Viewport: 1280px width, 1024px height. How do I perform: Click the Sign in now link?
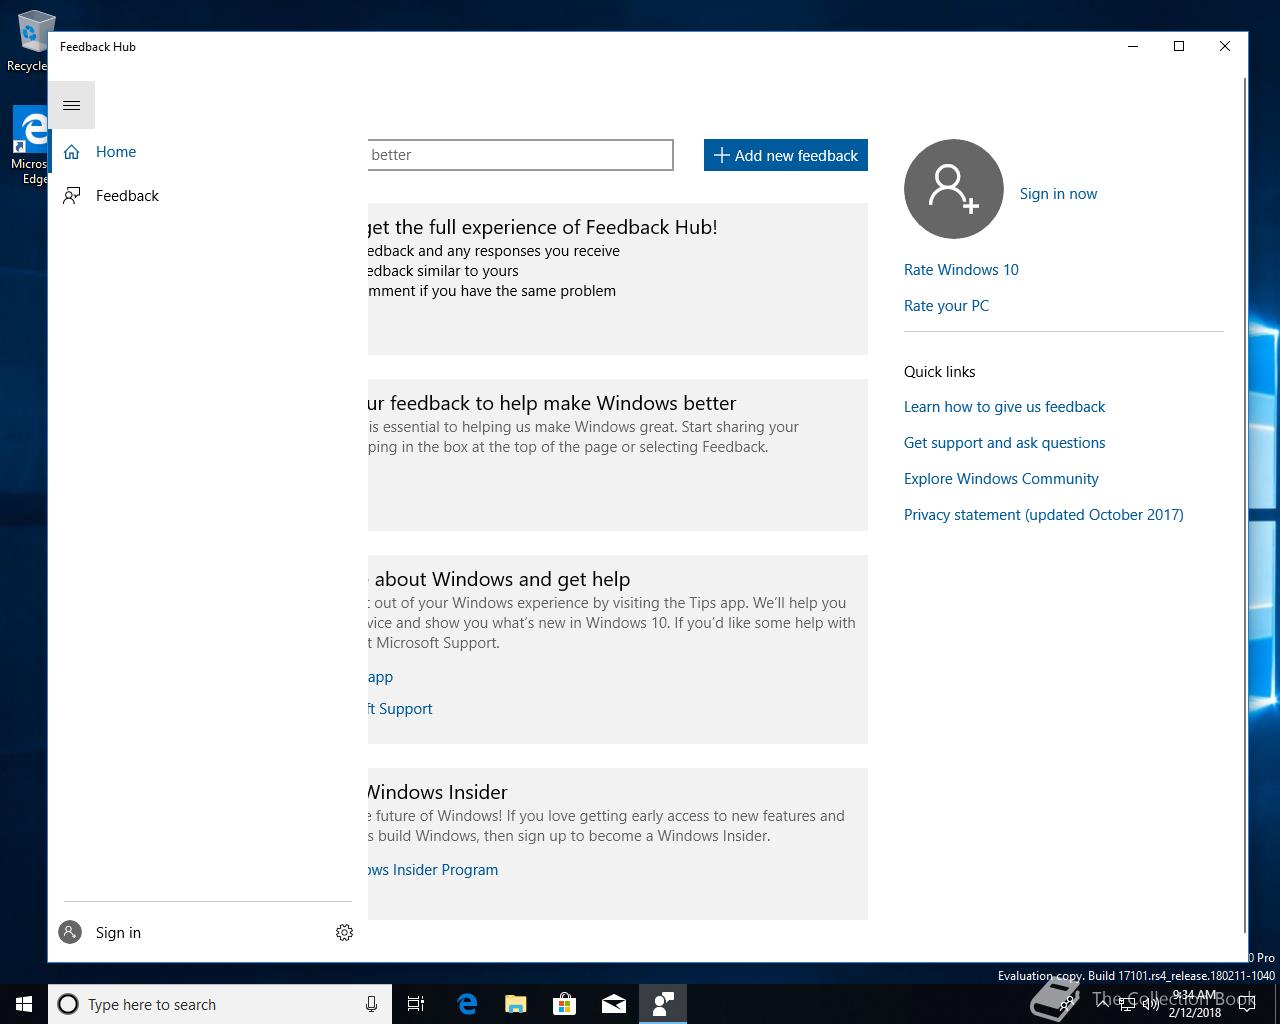click(x=1058, y=194)
